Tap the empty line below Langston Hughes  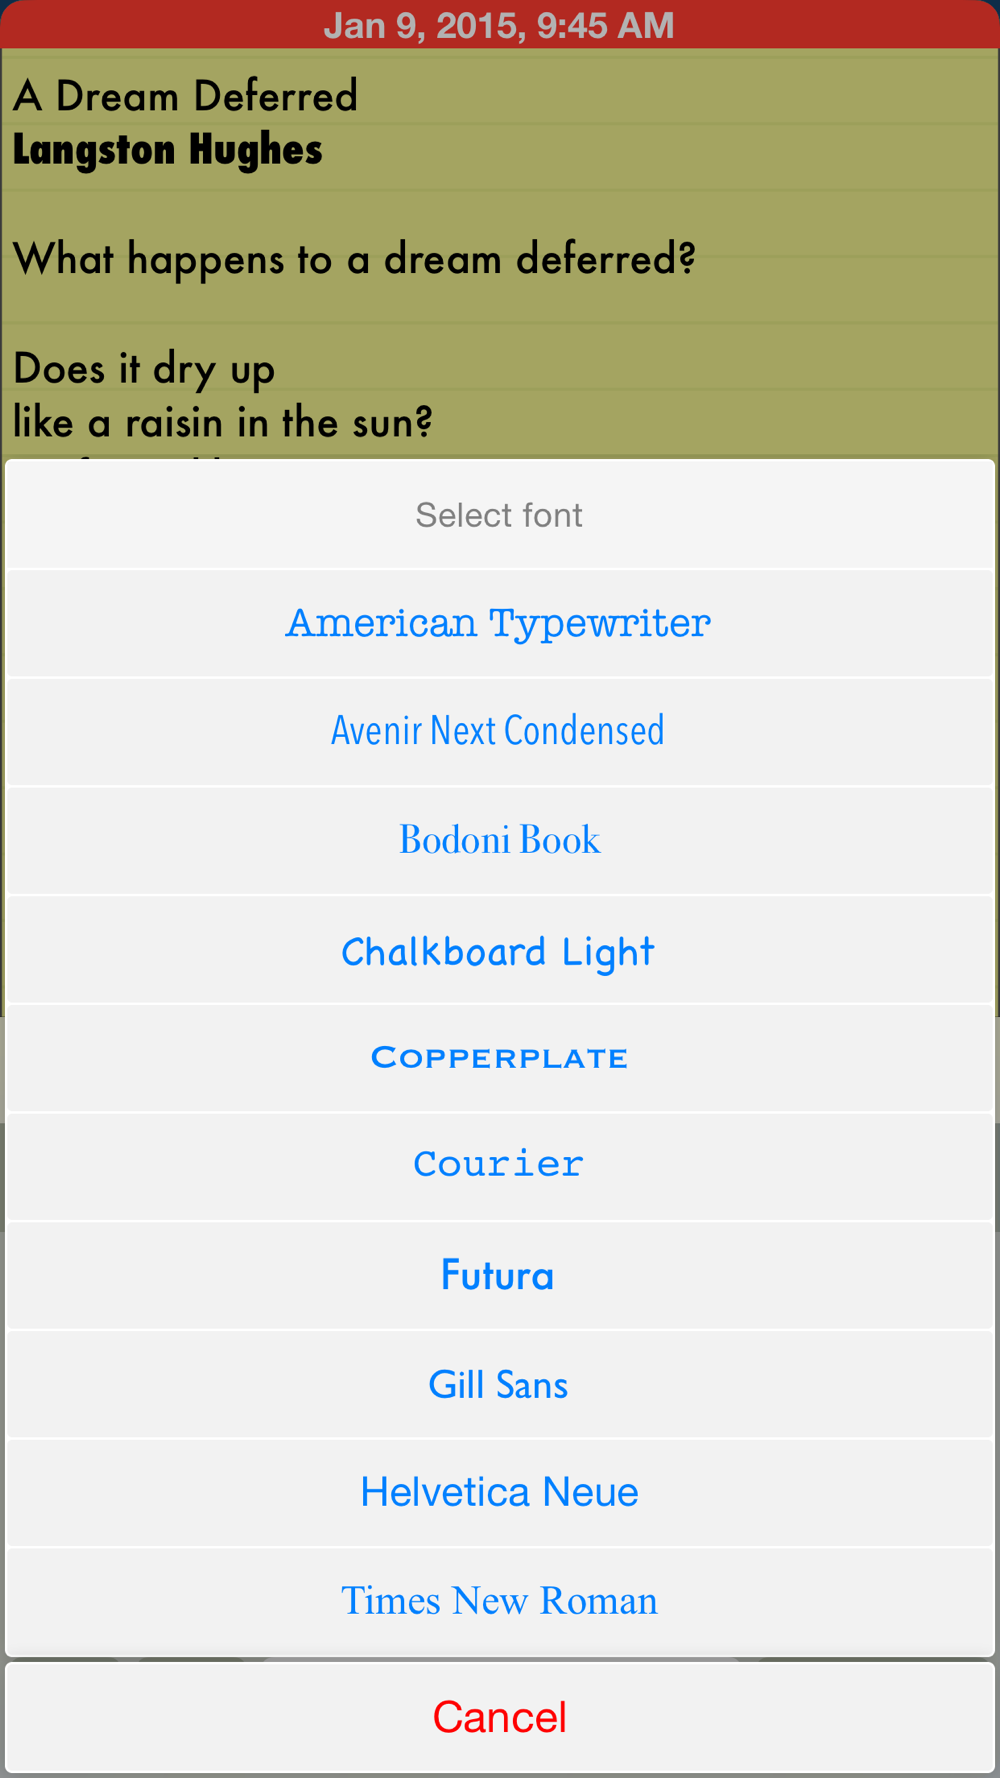tap(499, 205)
